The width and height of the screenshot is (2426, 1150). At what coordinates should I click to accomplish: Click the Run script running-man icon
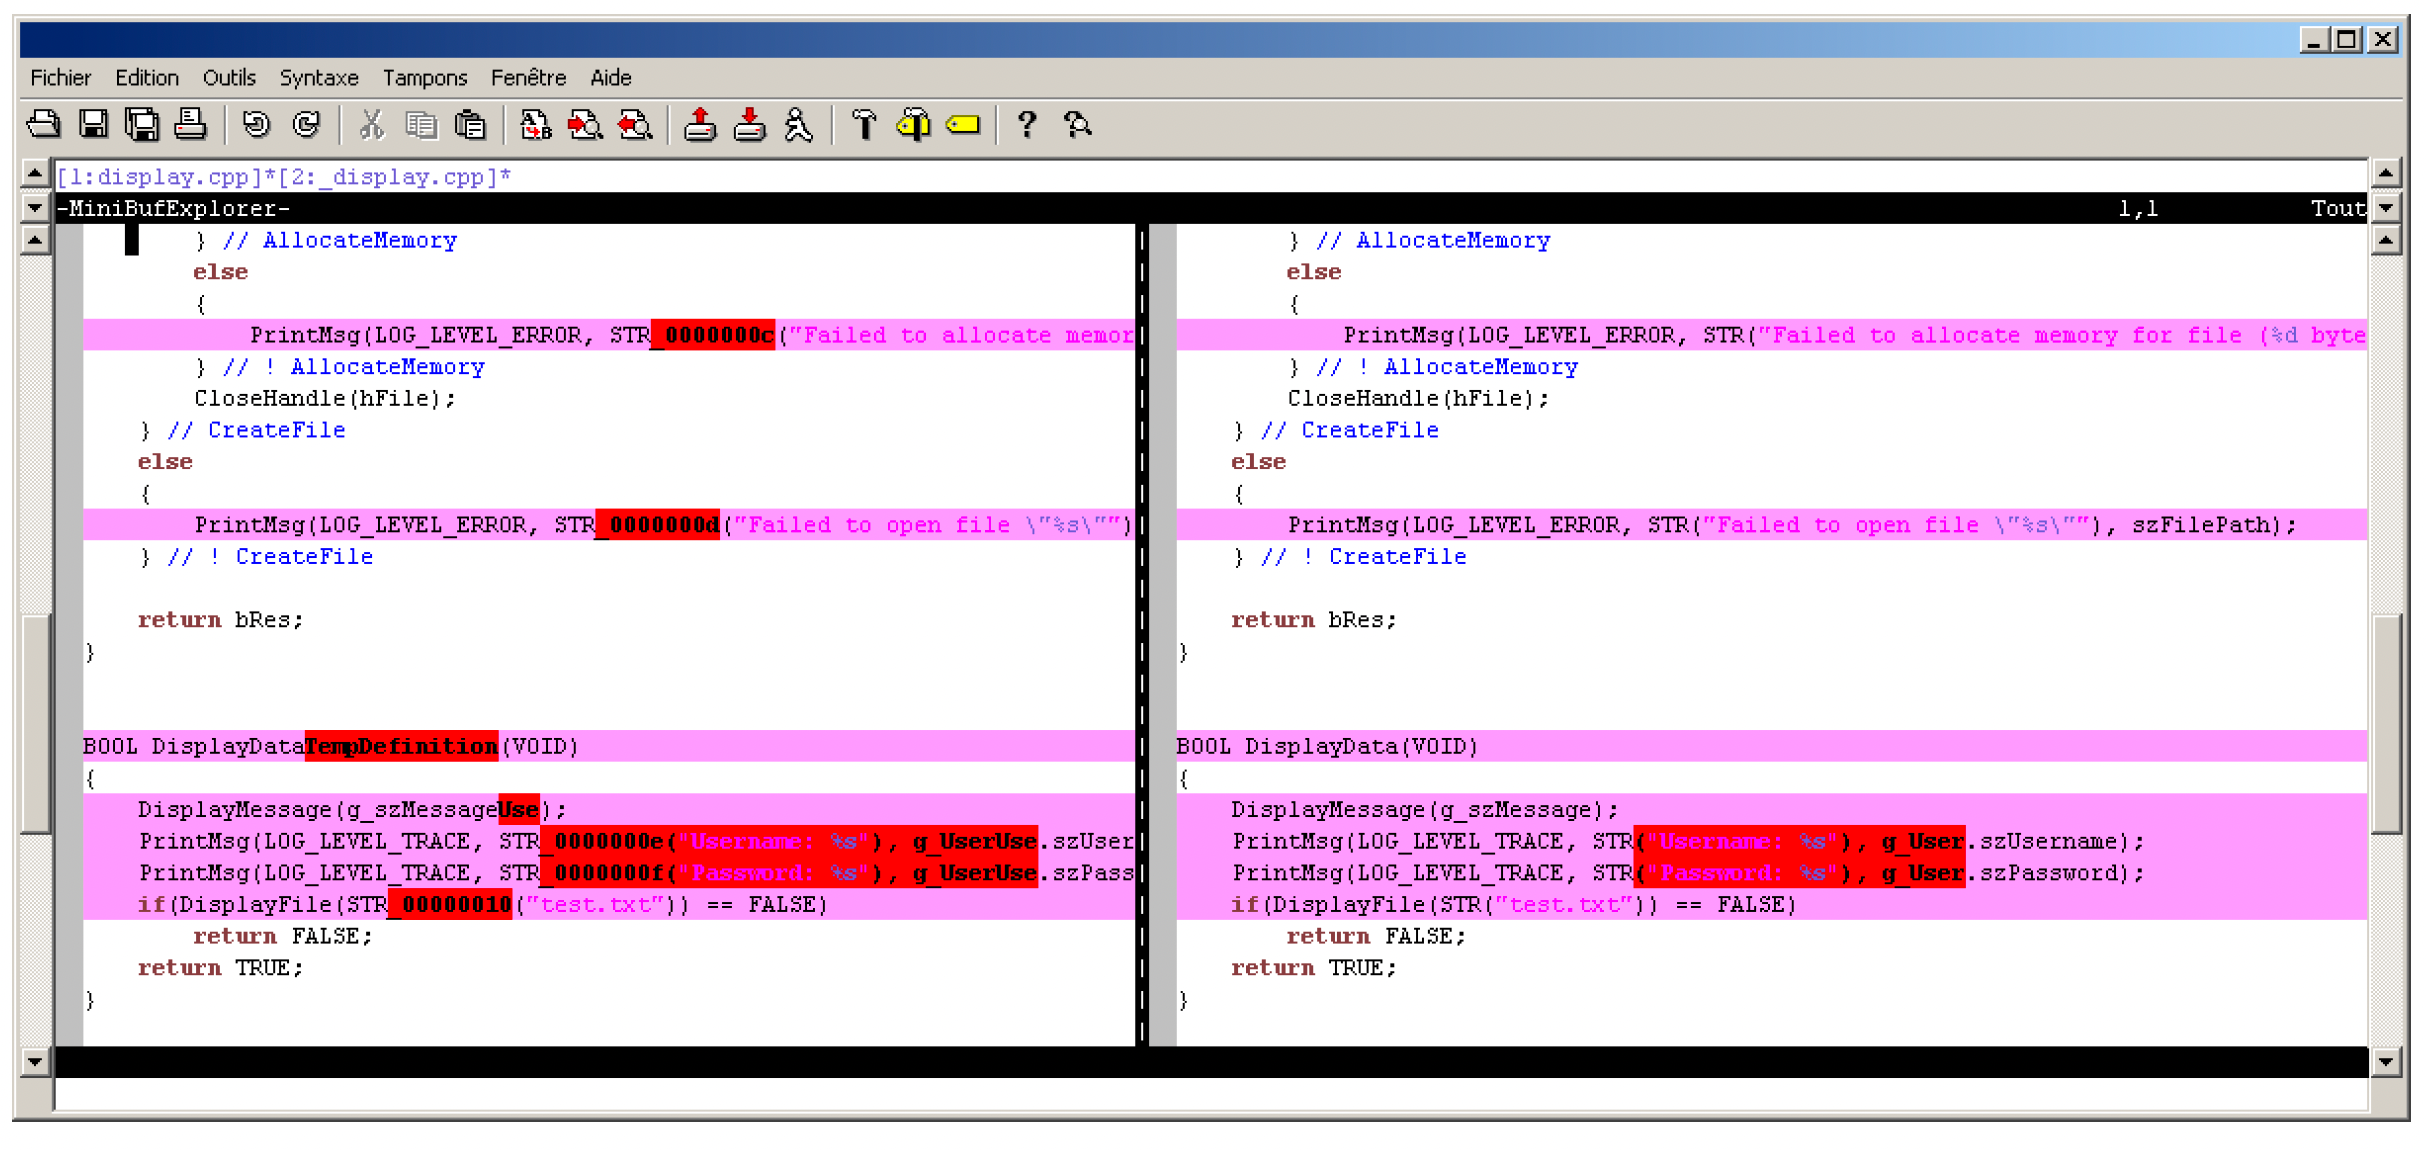tap(798, 125)
